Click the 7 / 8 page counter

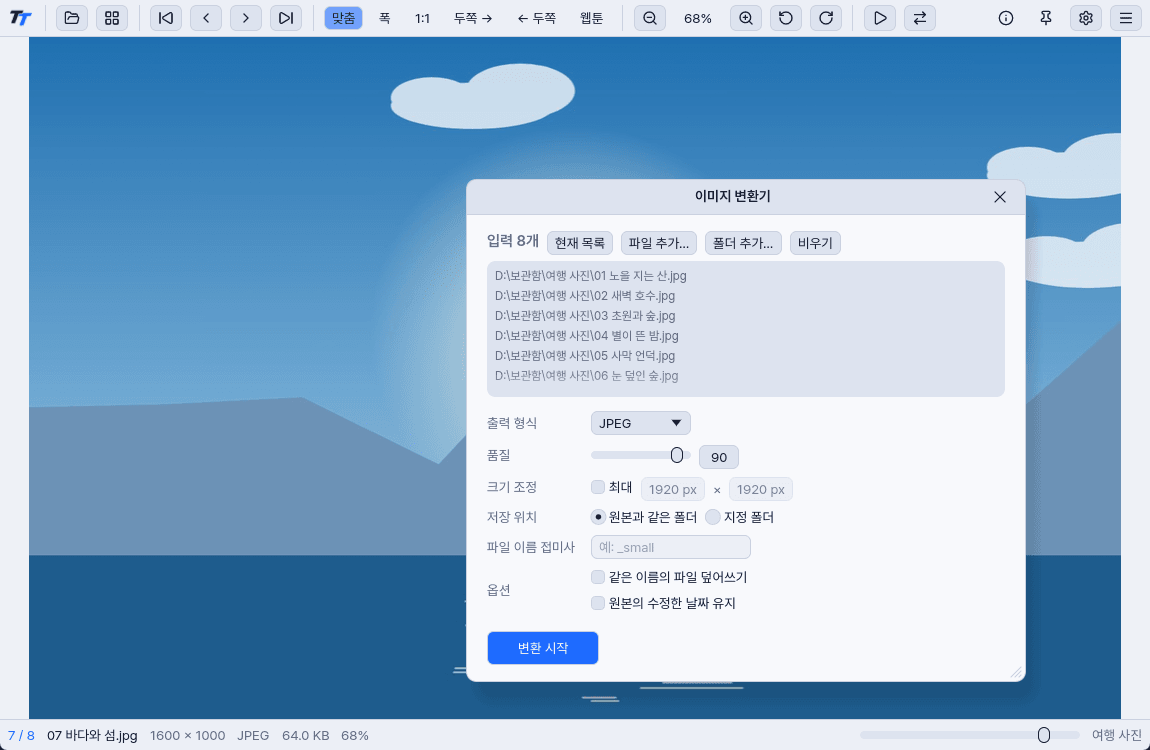click(21, 735)
